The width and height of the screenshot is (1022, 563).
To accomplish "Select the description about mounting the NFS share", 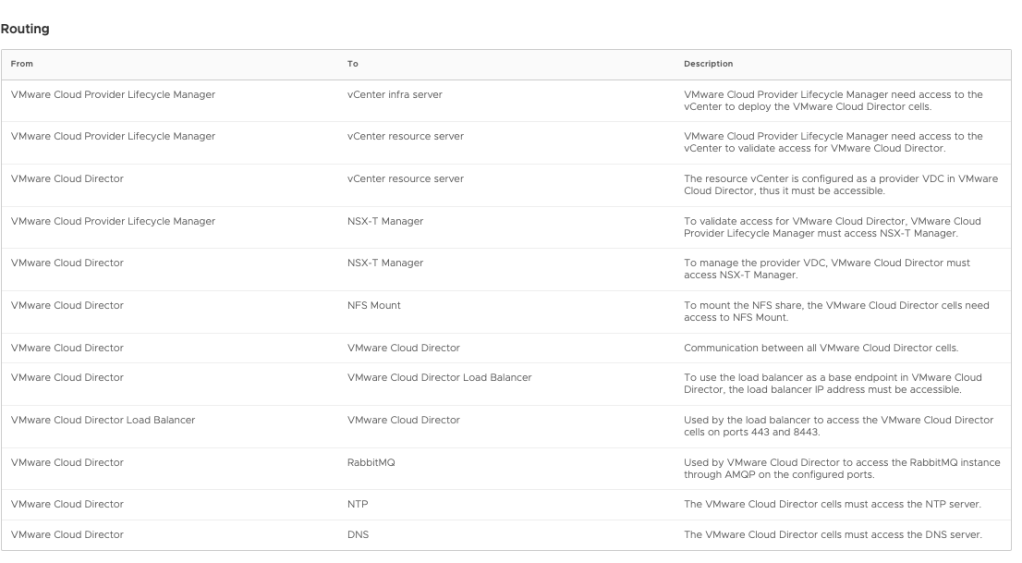I will point(835,311).
